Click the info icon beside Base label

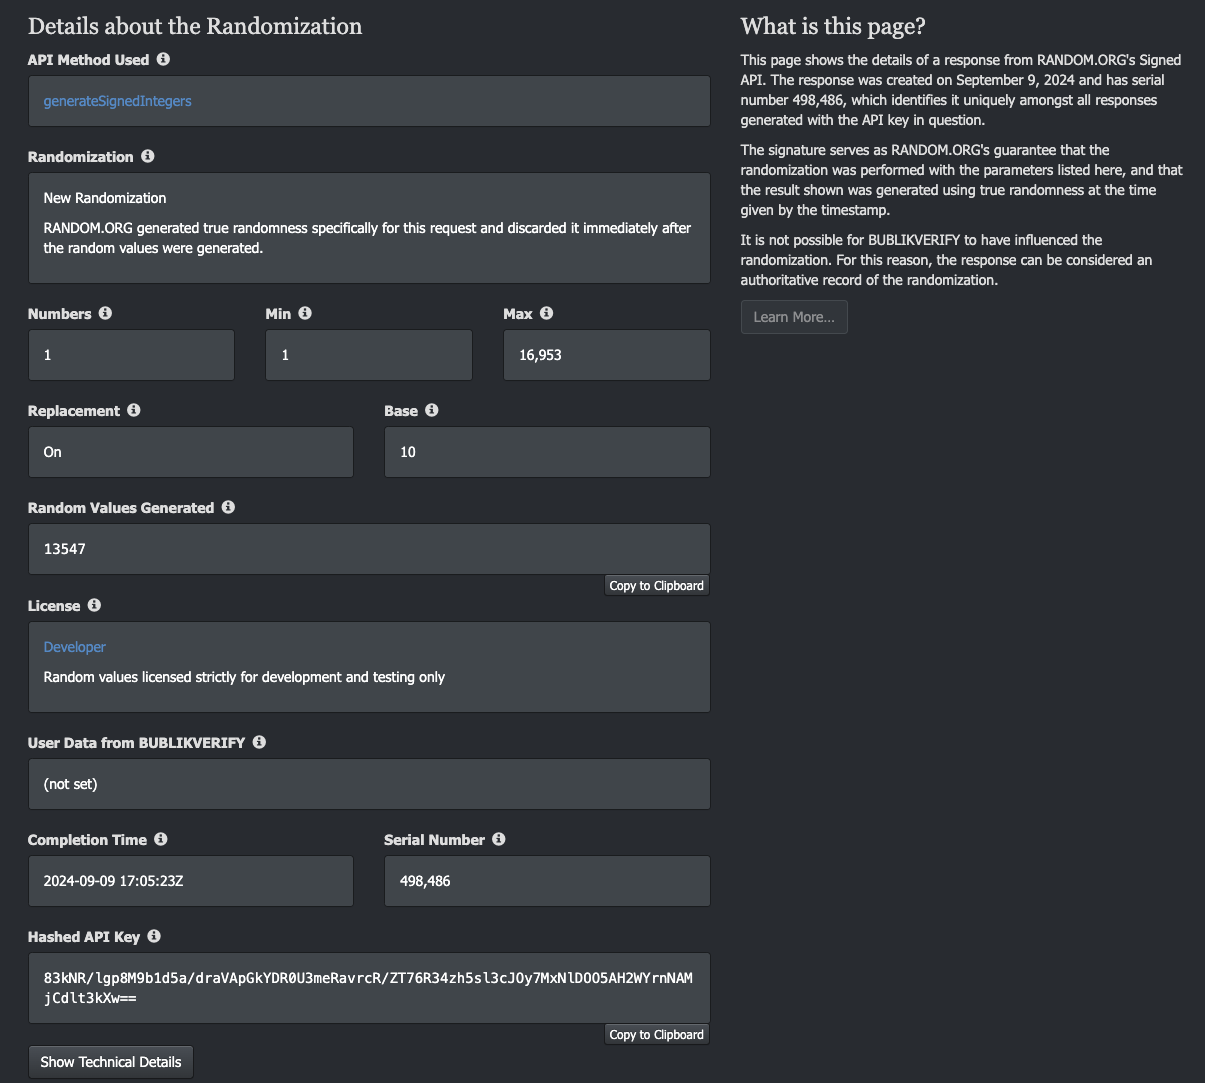click(x=432, y=410)
